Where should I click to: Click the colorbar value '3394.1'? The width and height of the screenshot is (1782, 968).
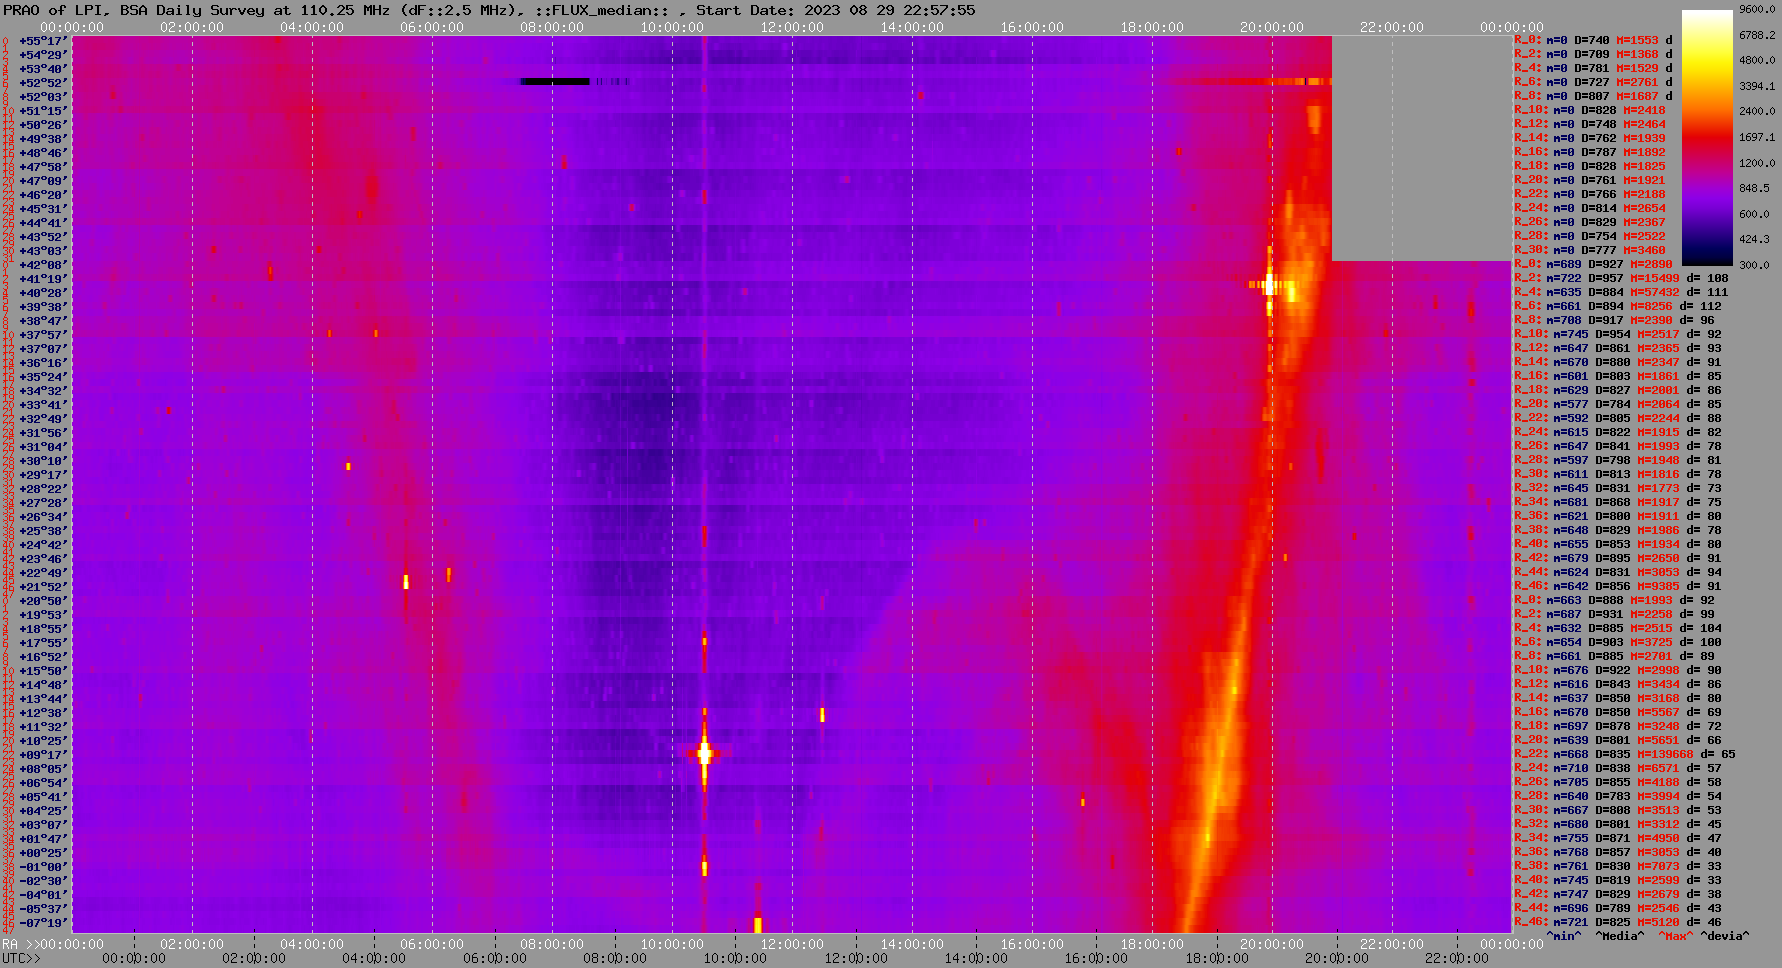pyautogui.click(x=1757, y=86)
